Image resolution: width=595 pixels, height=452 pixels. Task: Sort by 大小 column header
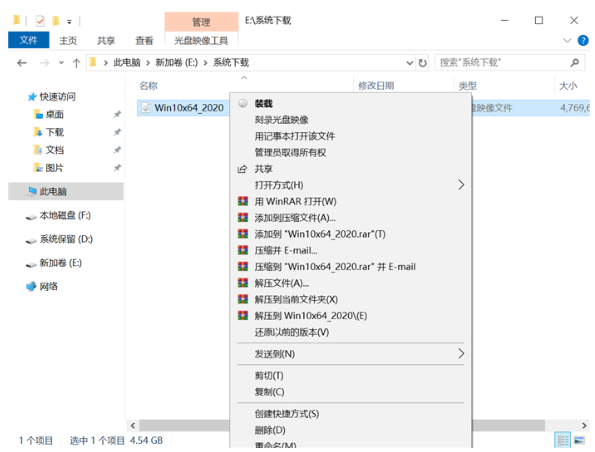click(x=568, y=86)
